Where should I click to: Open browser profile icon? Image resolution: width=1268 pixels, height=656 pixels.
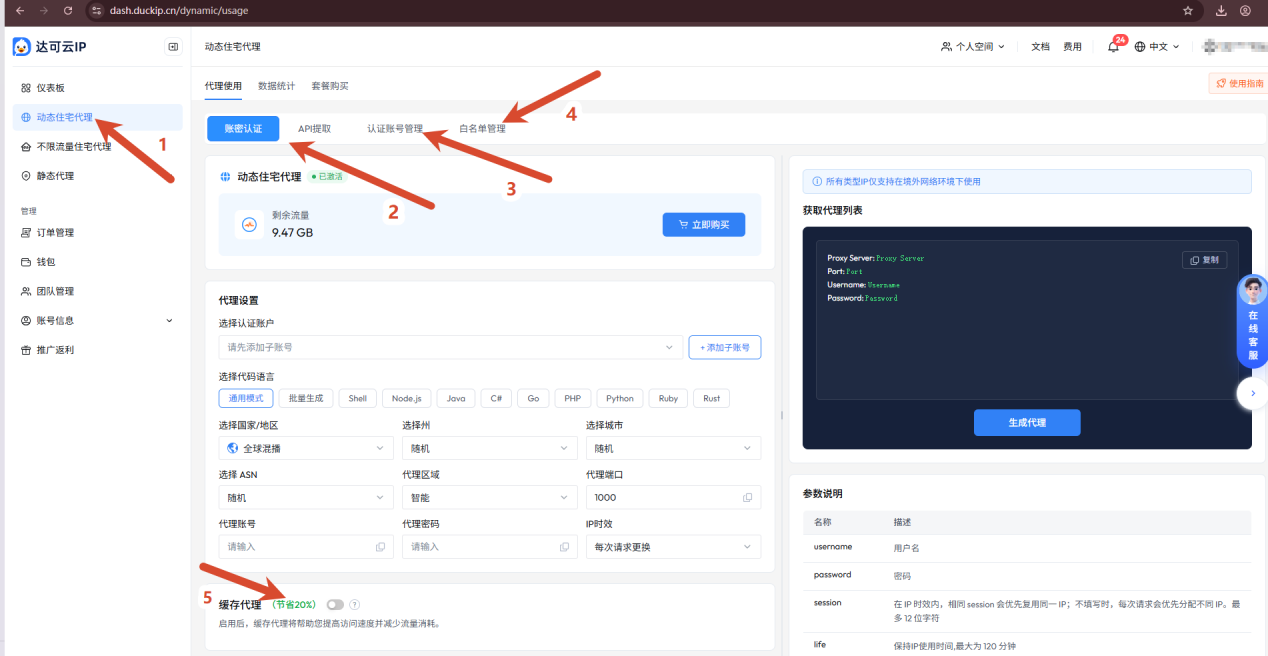point(1245,10)
